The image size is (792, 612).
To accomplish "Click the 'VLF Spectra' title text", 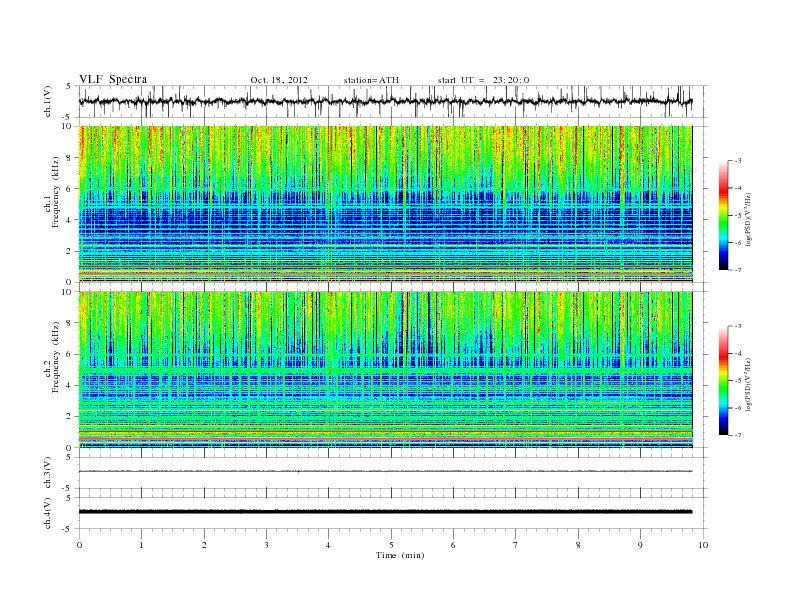I will tap(113, 79).
